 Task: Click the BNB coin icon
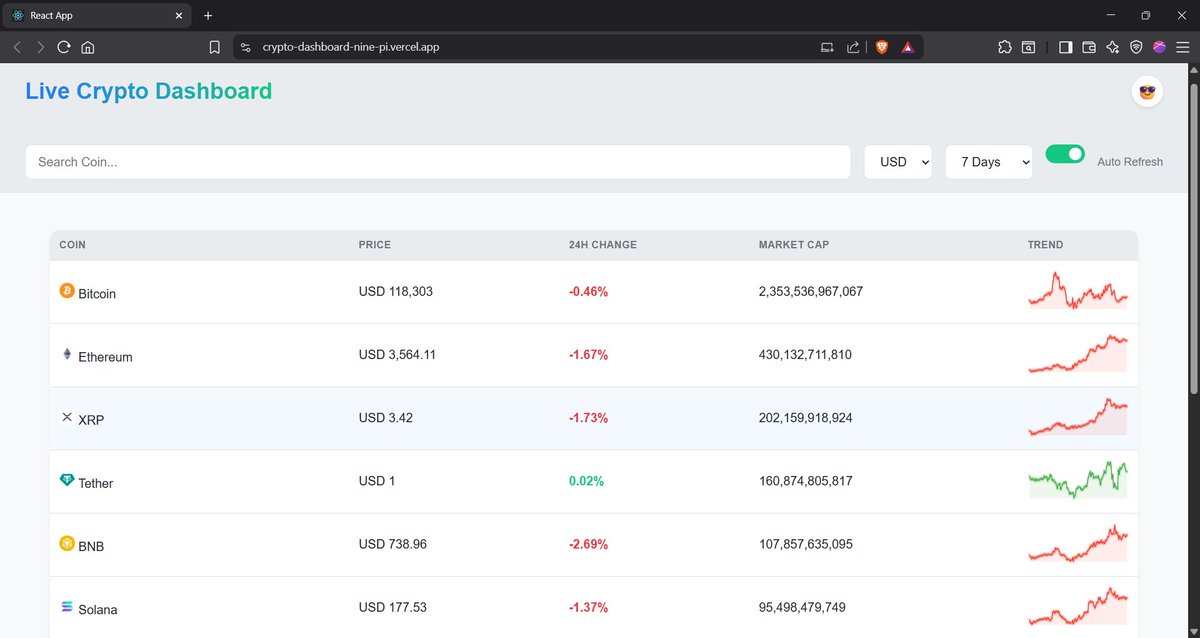[x=67, y=544]
